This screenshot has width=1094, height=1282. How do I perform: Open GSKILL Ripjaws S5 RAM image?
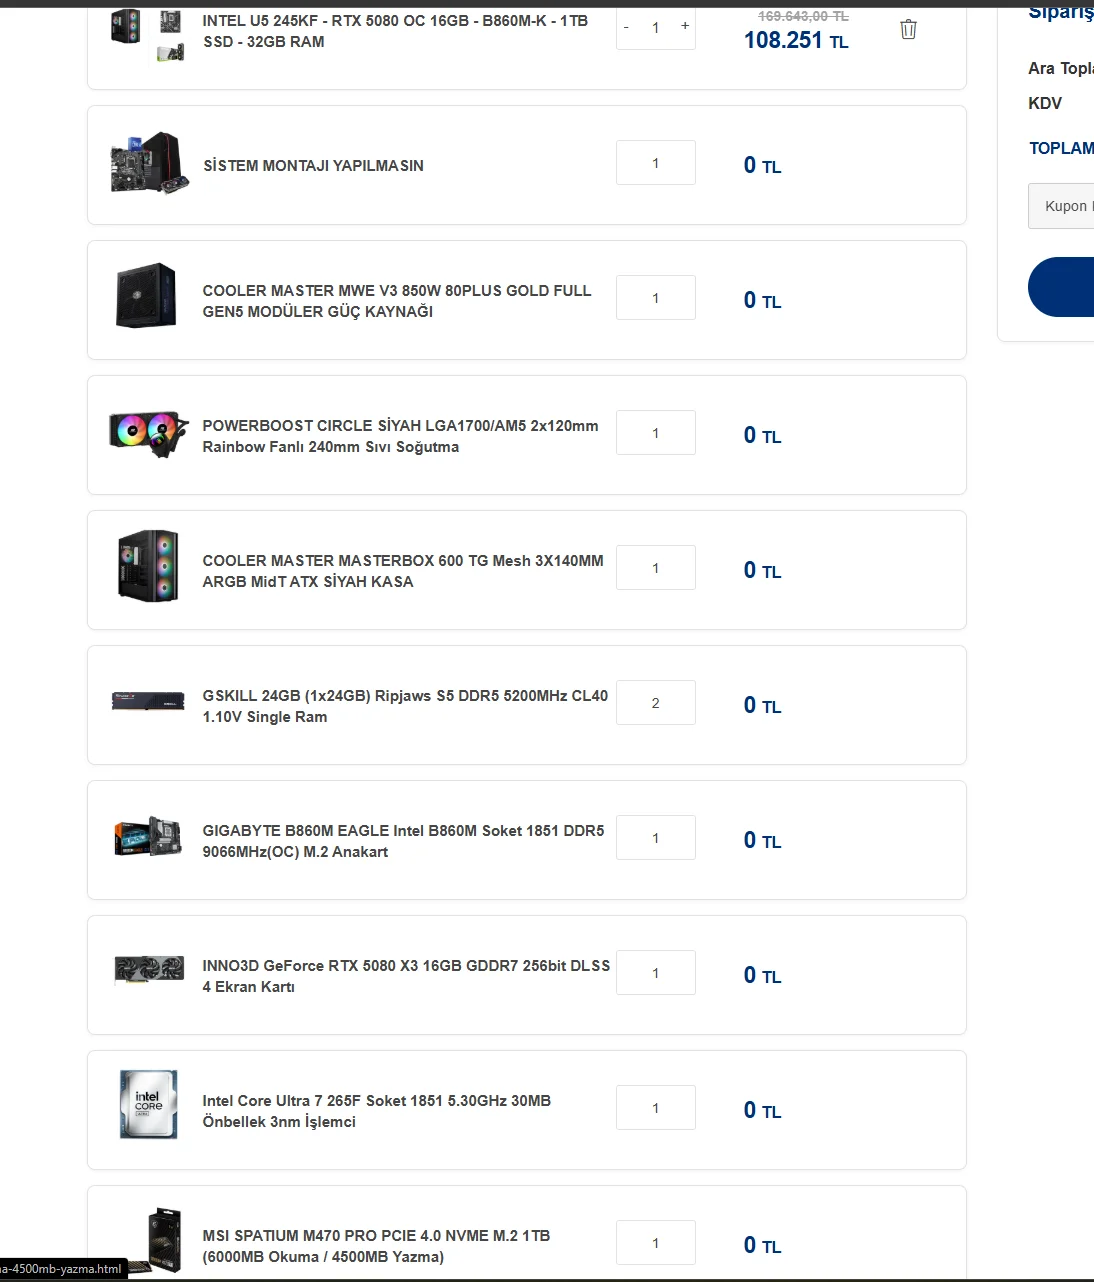pos(149,701)
